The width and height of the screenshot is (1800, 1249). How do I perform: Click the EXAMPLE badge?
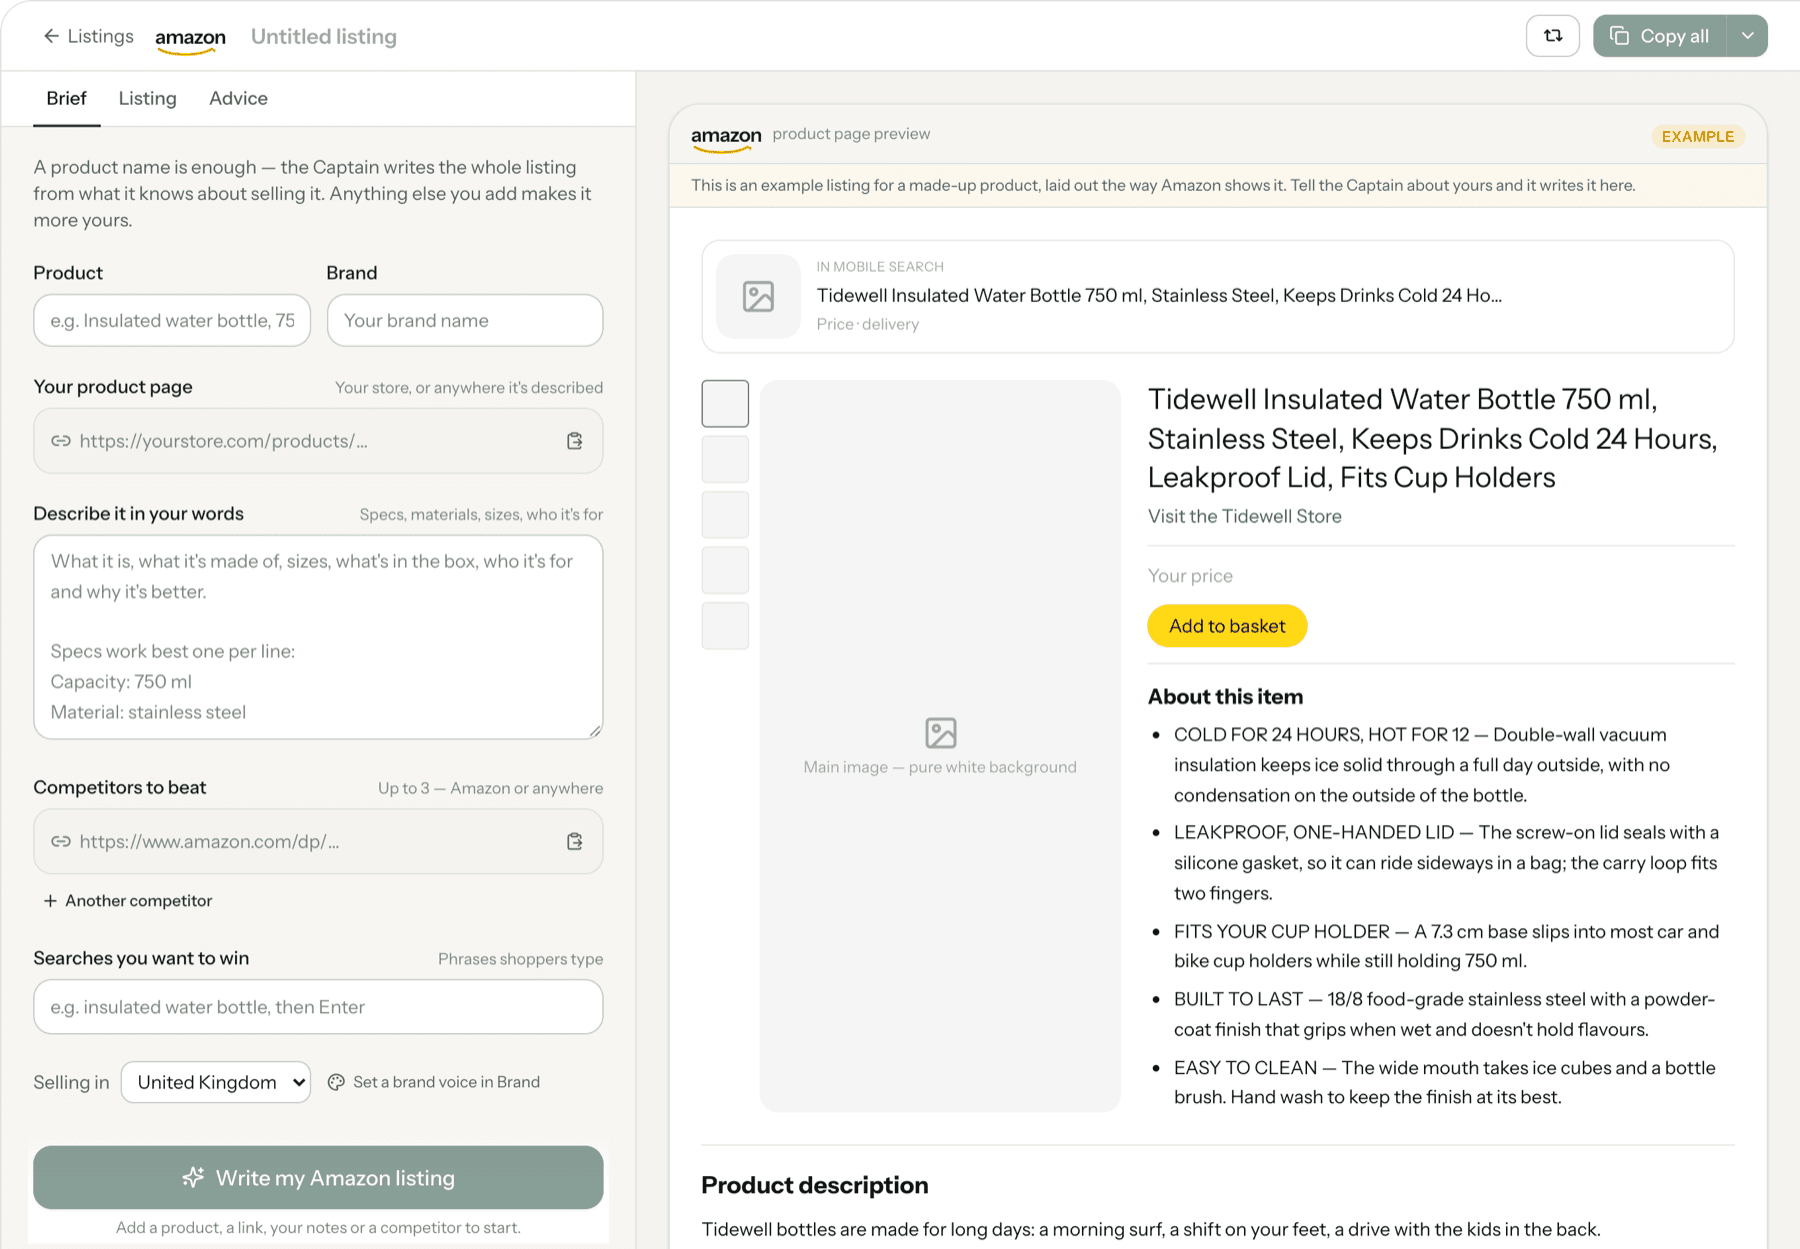pyautogui.click(x=1698, y=136)
